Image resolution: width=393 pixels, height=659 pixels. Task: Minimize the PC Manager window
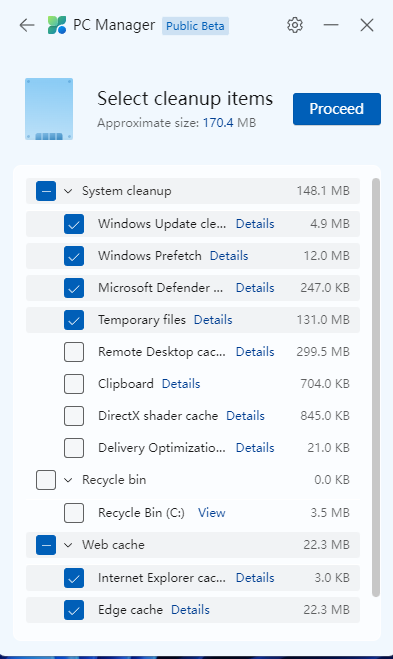click(331, 25)
